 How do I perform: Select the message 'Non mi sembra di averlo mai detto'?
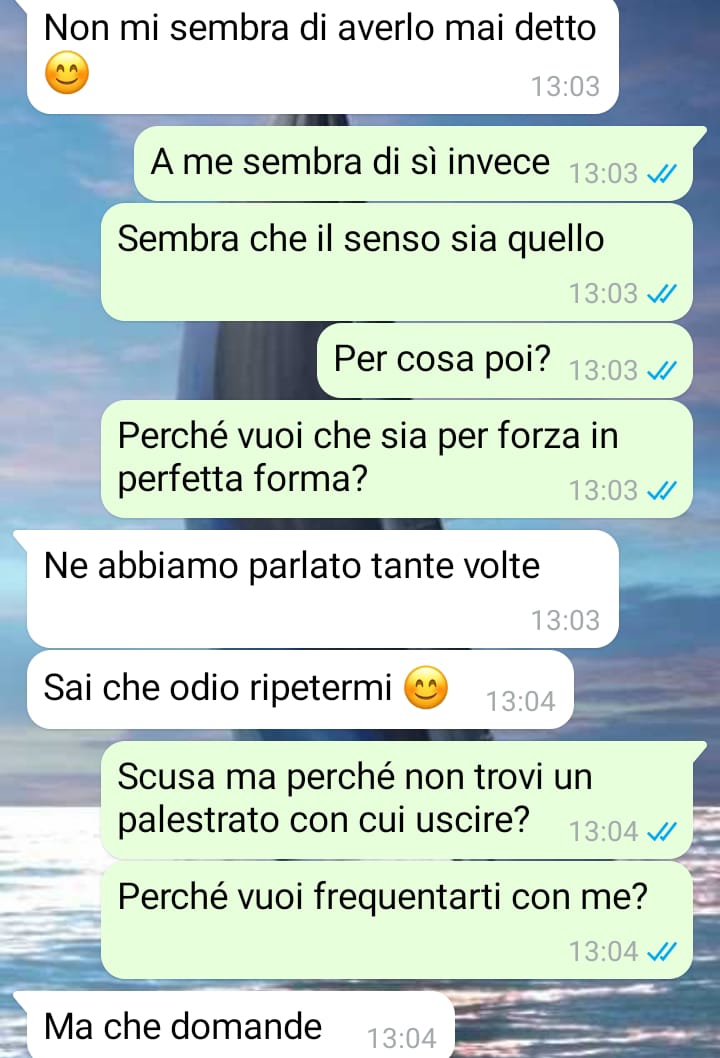323,56
